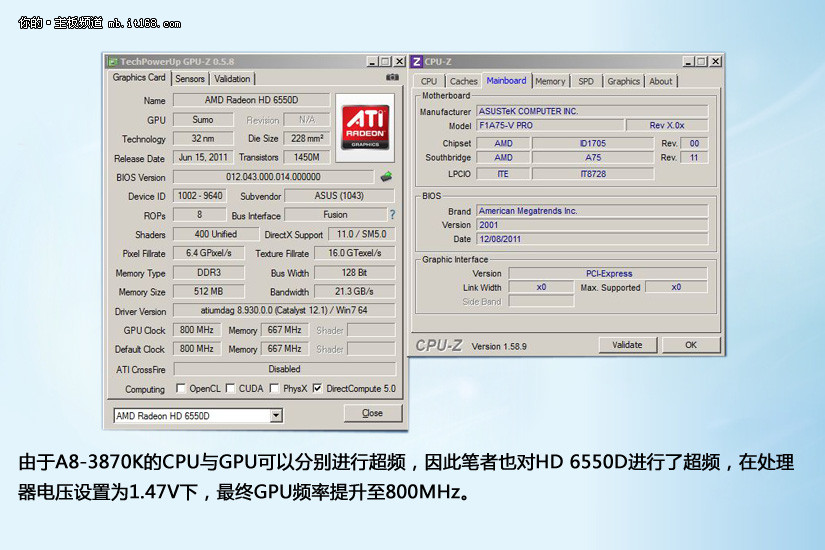825x550 pixels.
Task: Maximize the GPU-Z window
Action: [x=386, y=61]
